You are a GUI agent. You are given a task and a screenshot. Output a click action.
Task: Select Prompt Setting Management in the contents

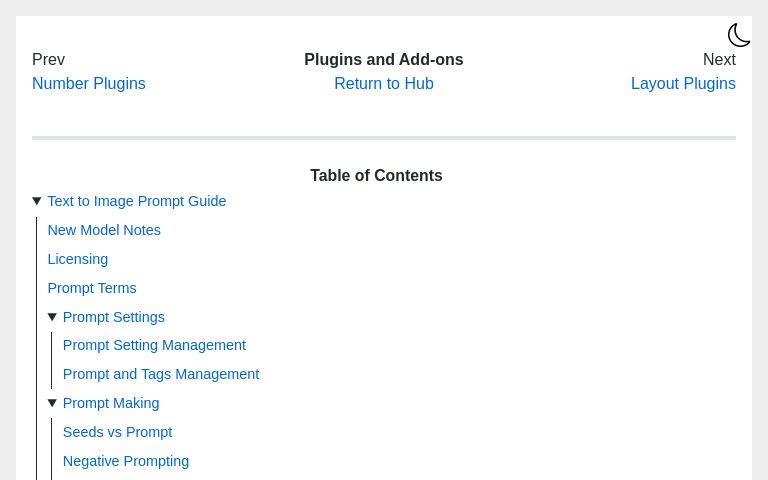[x=154, y=345]
